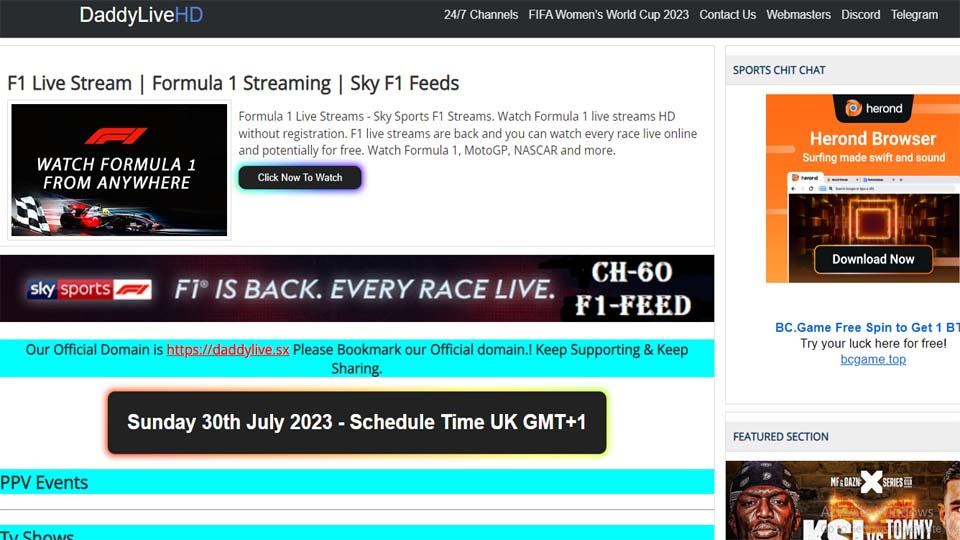Viewport: 960px width, 540px height.
Task: Click the Sunday 30th July 2023 schedule button
Action: pyautogui.click(x=357, y=422)
